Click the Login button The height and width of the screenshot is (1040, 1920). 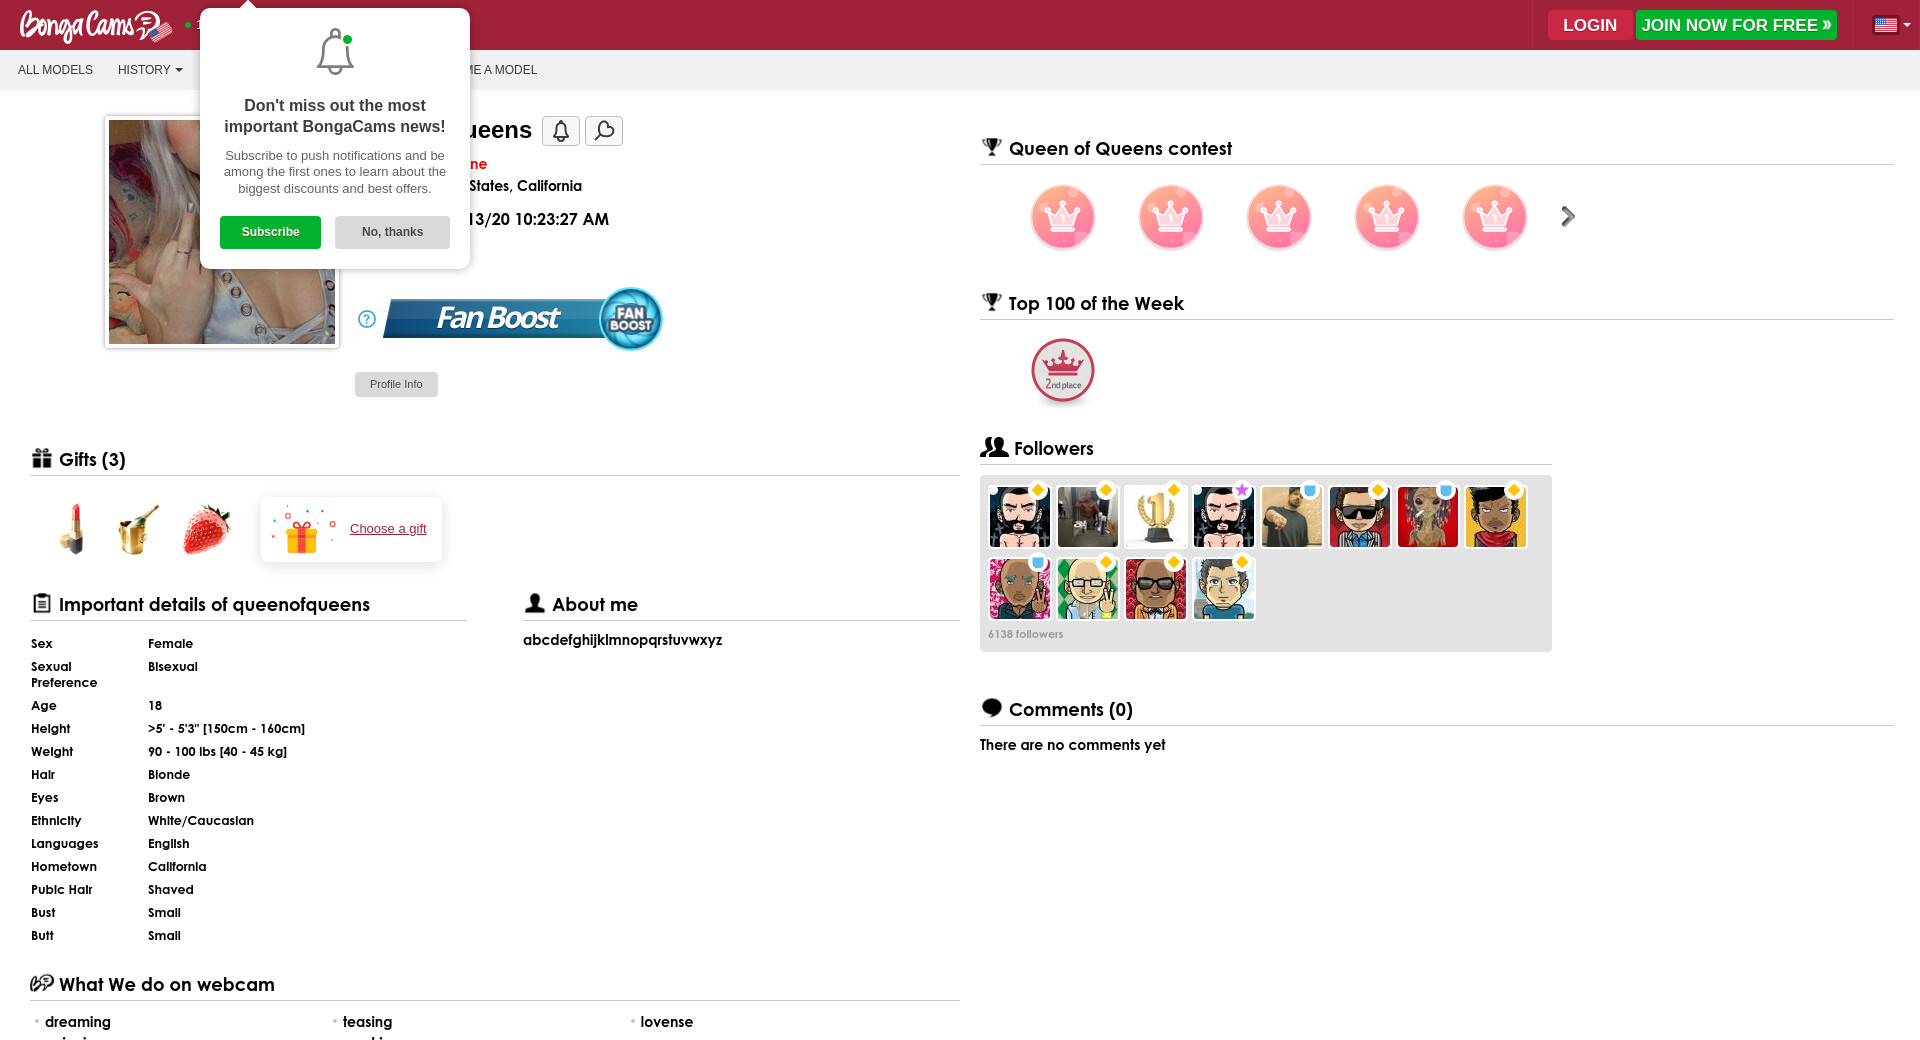(1589, 25)
